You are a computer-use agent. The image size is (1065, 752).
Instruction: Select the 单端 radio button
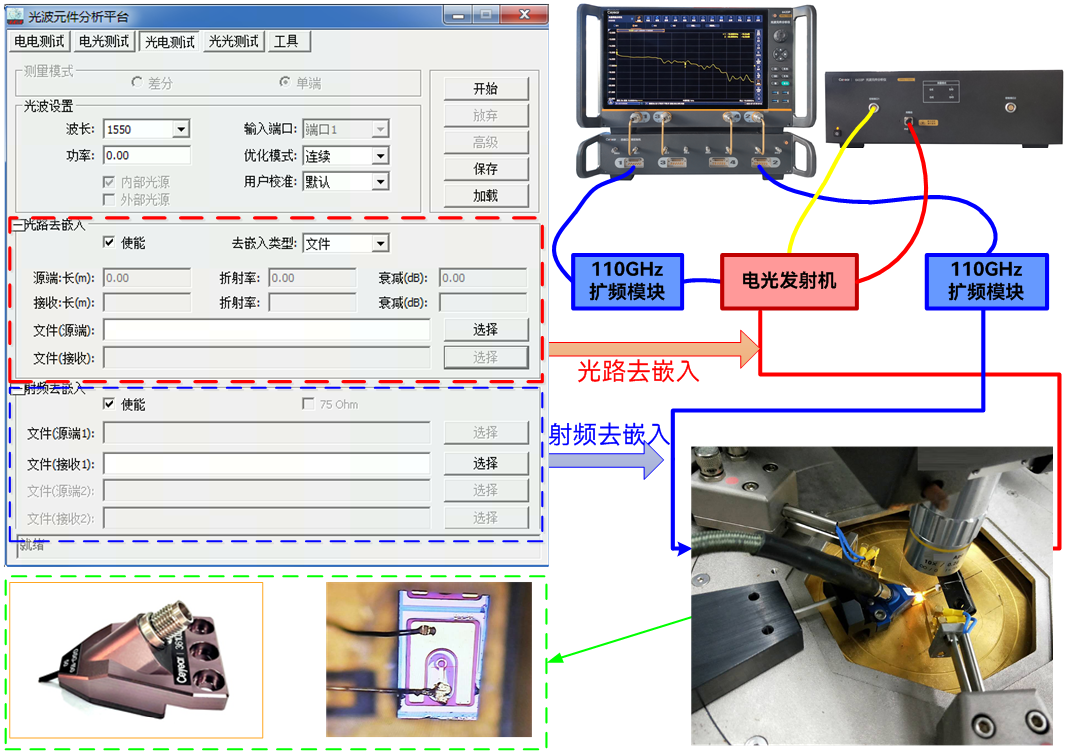tap(285, 83)
